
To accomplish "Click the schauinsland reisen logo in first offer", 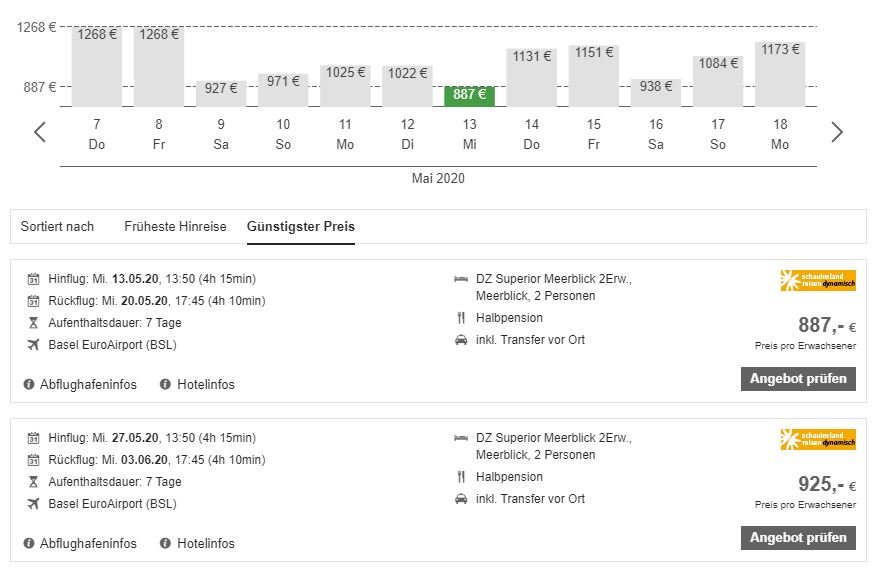I will click(818, 281).
